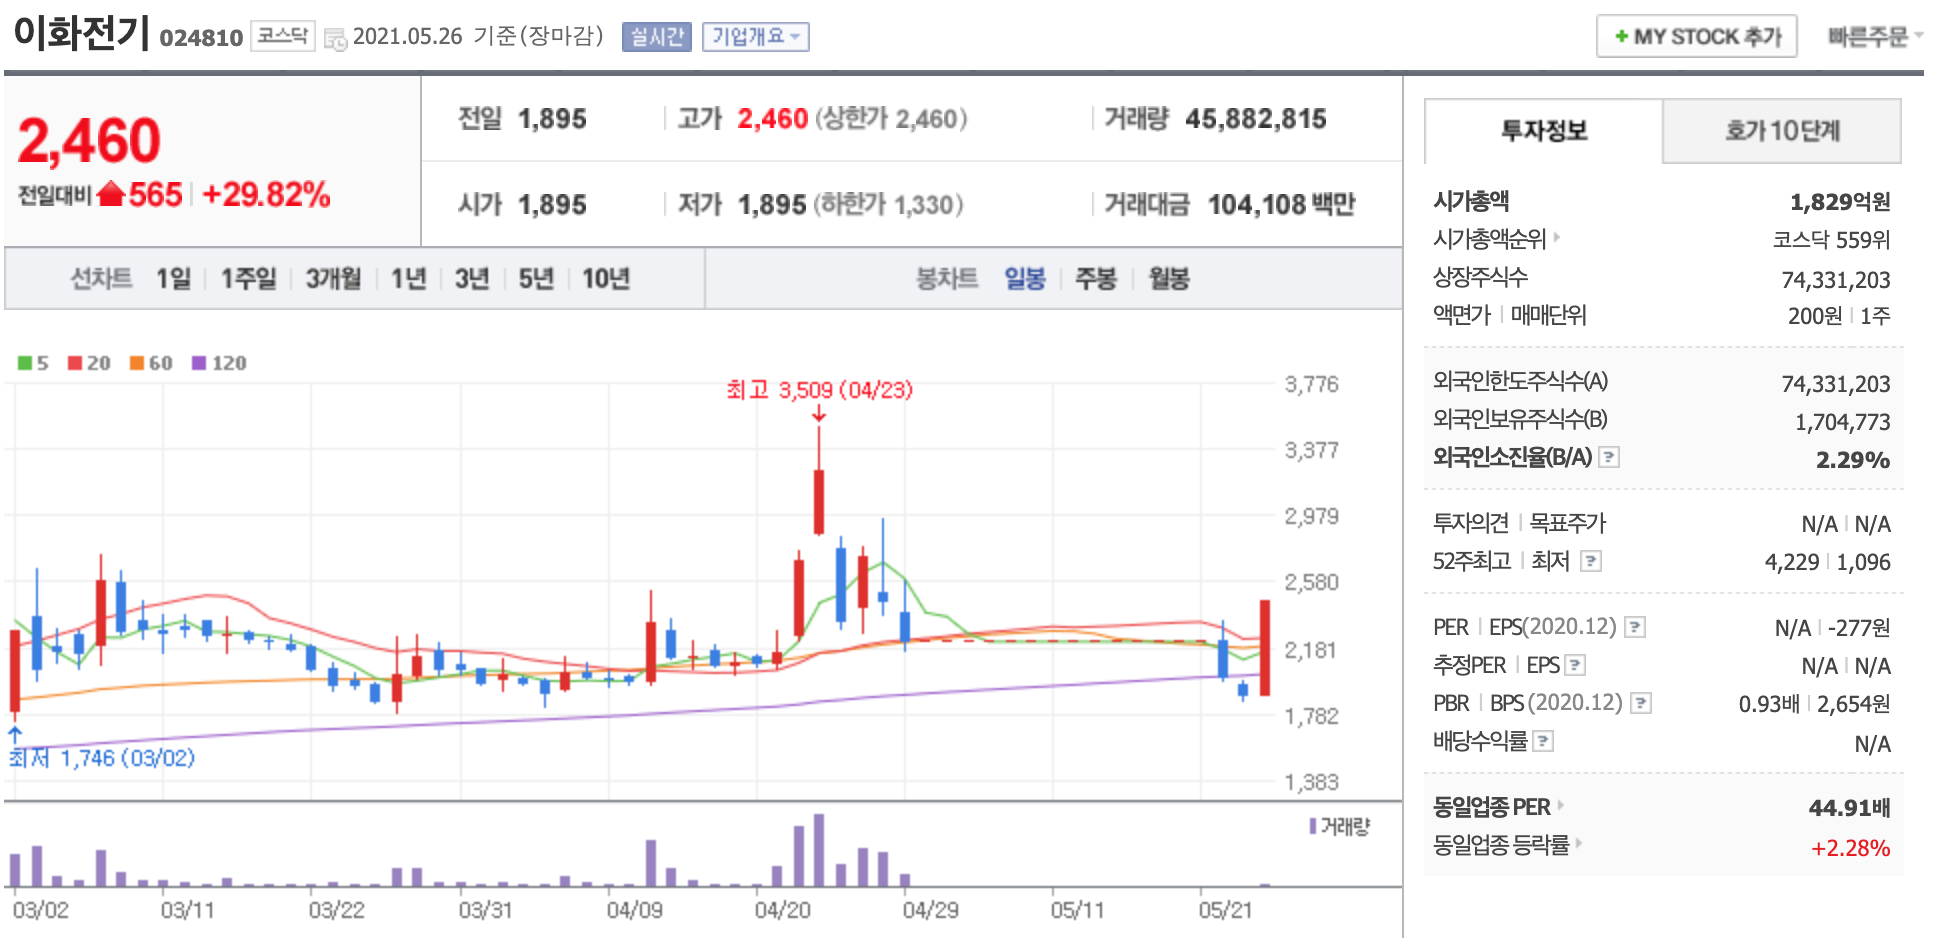
Task: Select 5년 line chart period
Action: [536, 278]
